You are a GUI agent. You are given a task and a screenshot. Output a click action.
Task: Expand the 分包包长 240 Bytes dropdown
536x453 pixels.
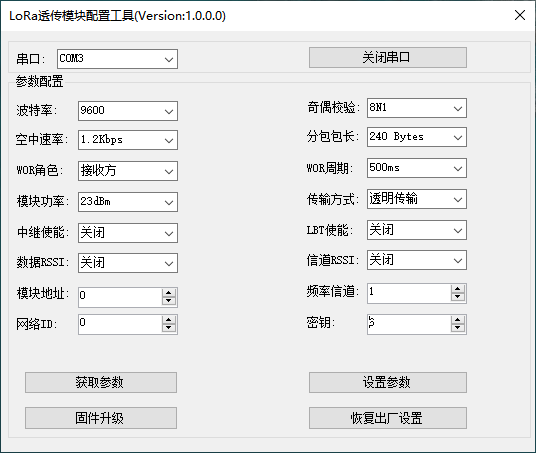coord(417,137)
